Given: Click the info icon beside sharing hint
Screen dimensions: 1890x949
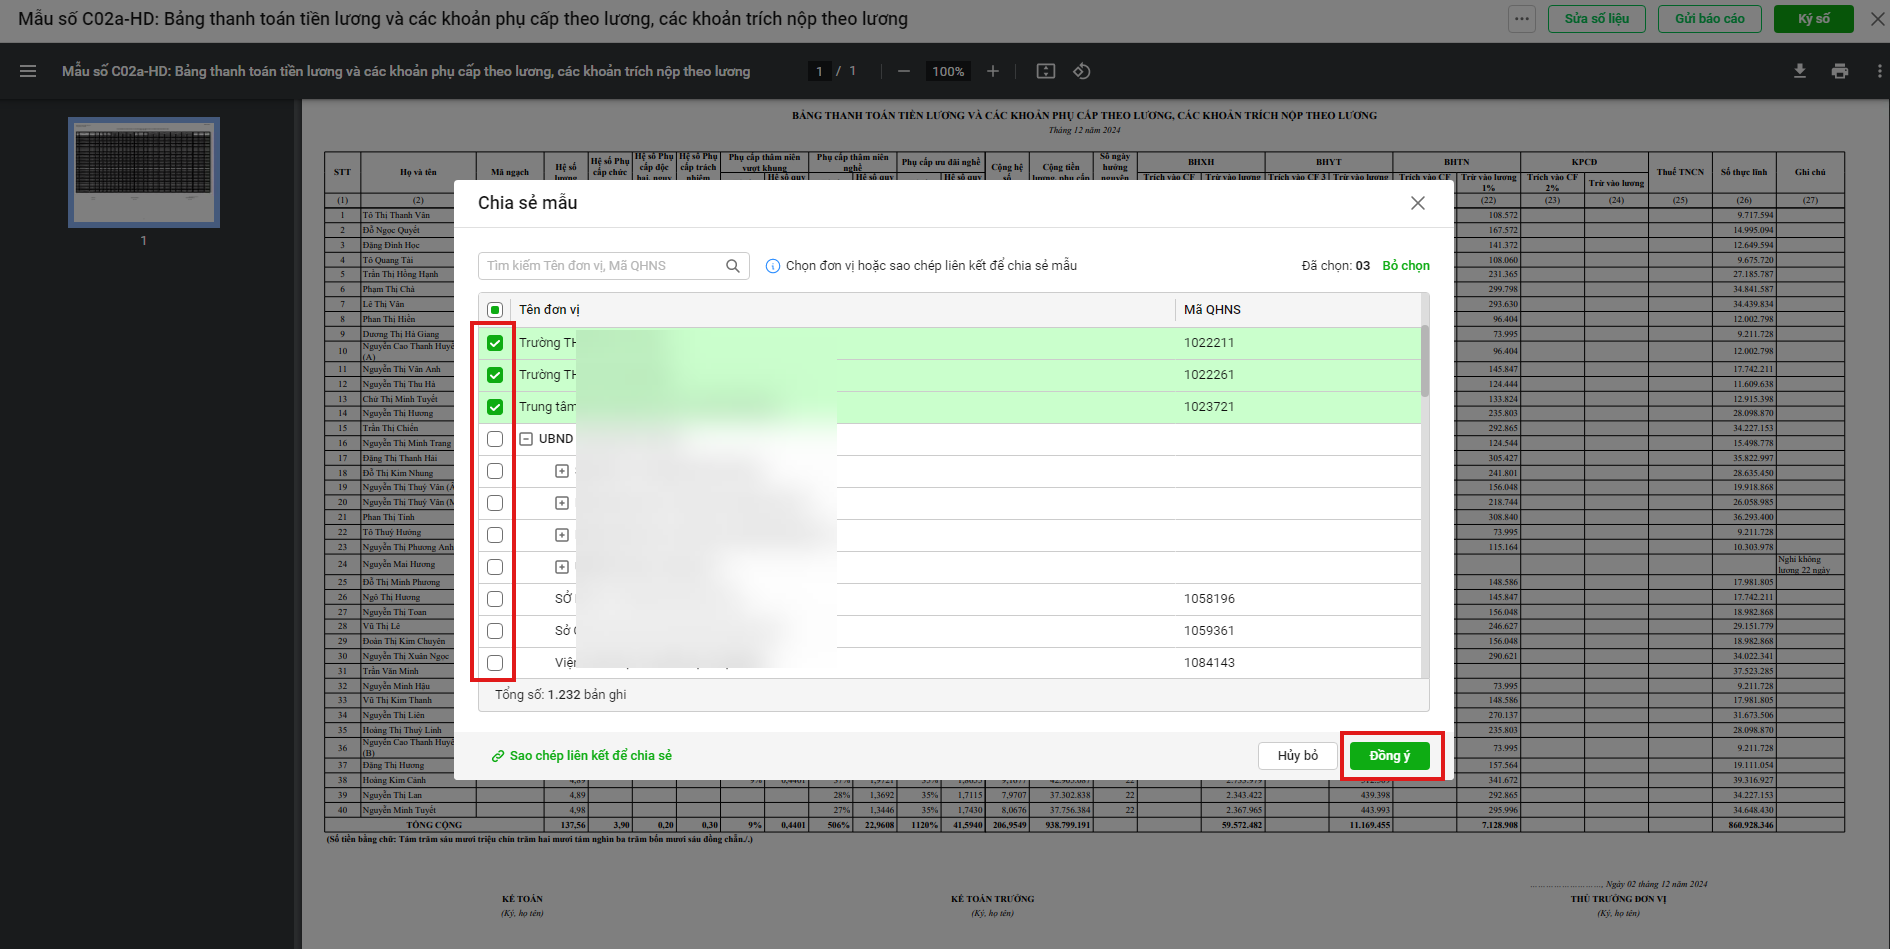Looking at the screenshot, I should 773,266.
